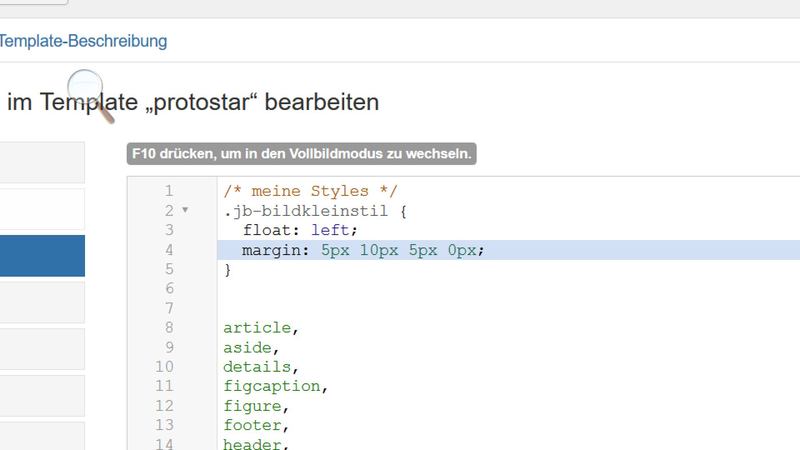
Task: Click the 'details,' selector line
Action: pyautogui.click(x=261, y=367)
